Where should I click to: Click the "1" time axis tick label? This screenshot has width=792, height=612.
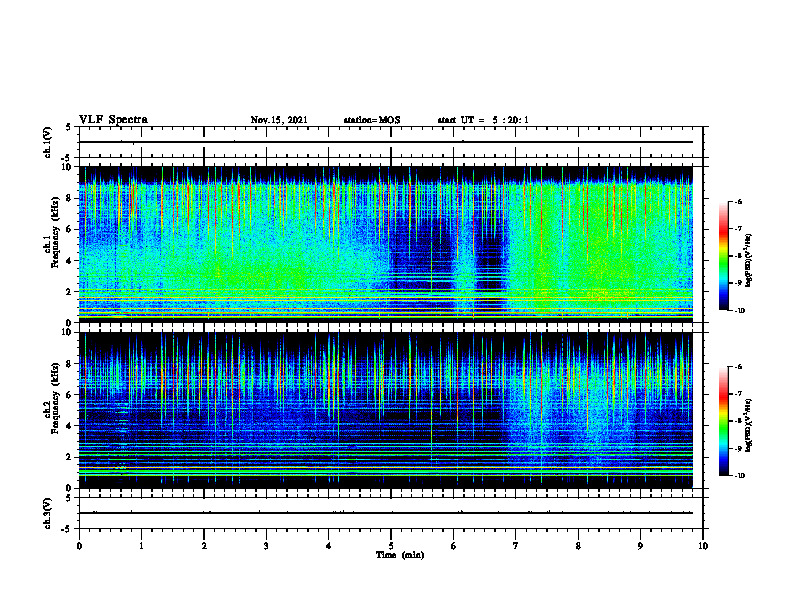141,546
